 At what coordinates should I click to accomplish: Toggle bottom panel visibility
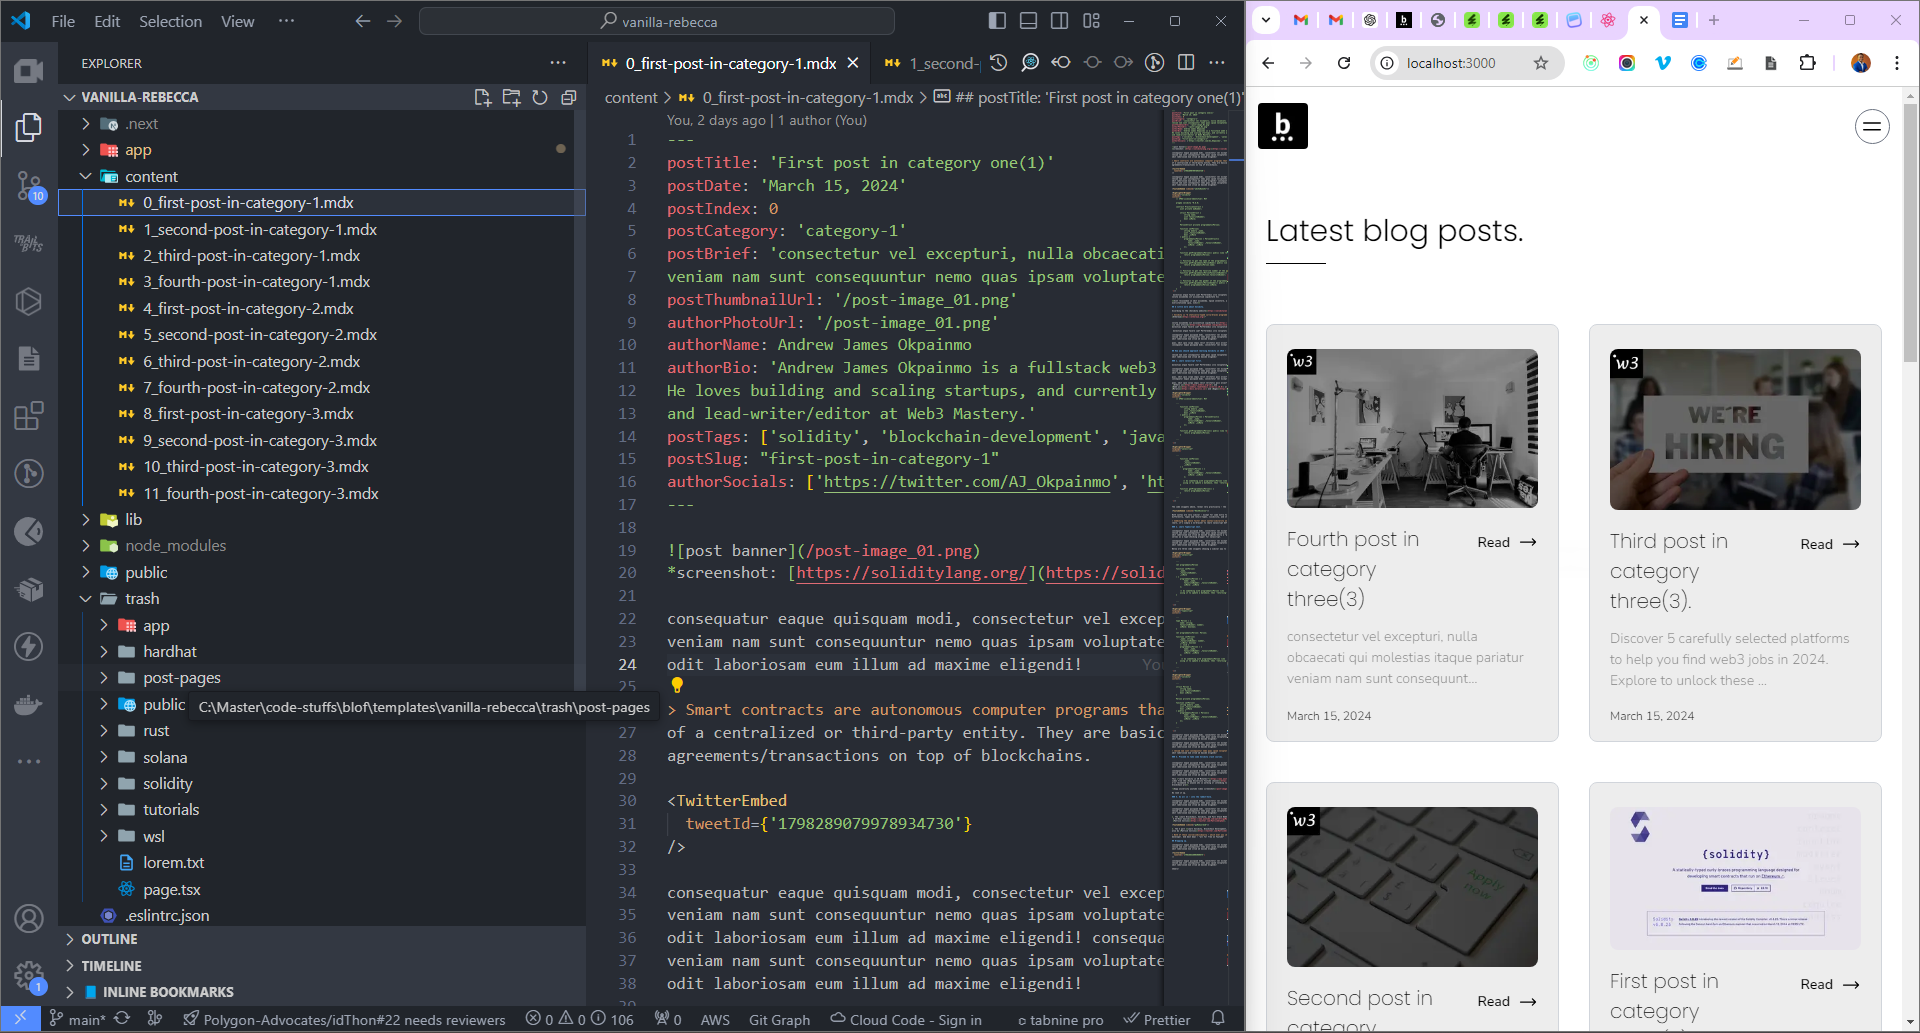tap(1028, 21)
